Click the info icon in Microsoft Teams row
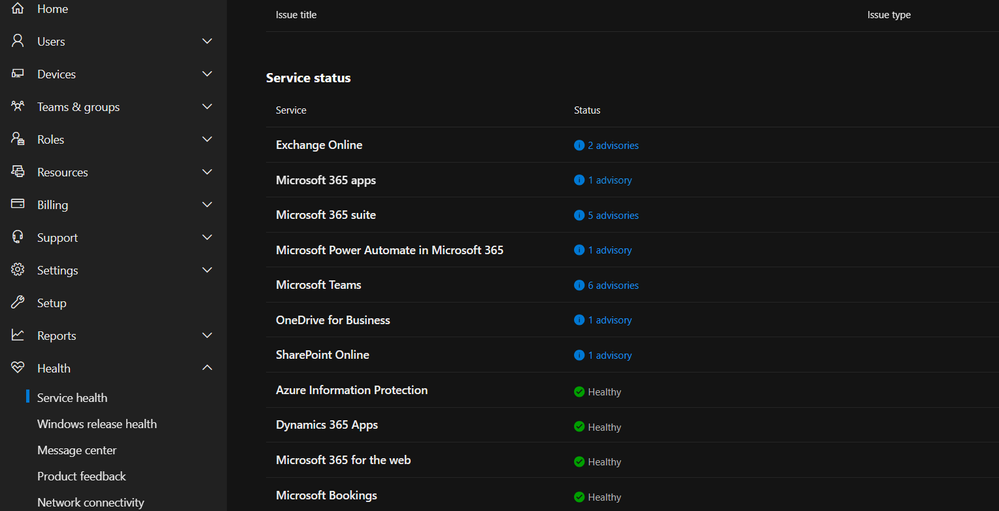The width and height of the screenshot is (999, 511). pyautogui.click(x=579, y=285)
